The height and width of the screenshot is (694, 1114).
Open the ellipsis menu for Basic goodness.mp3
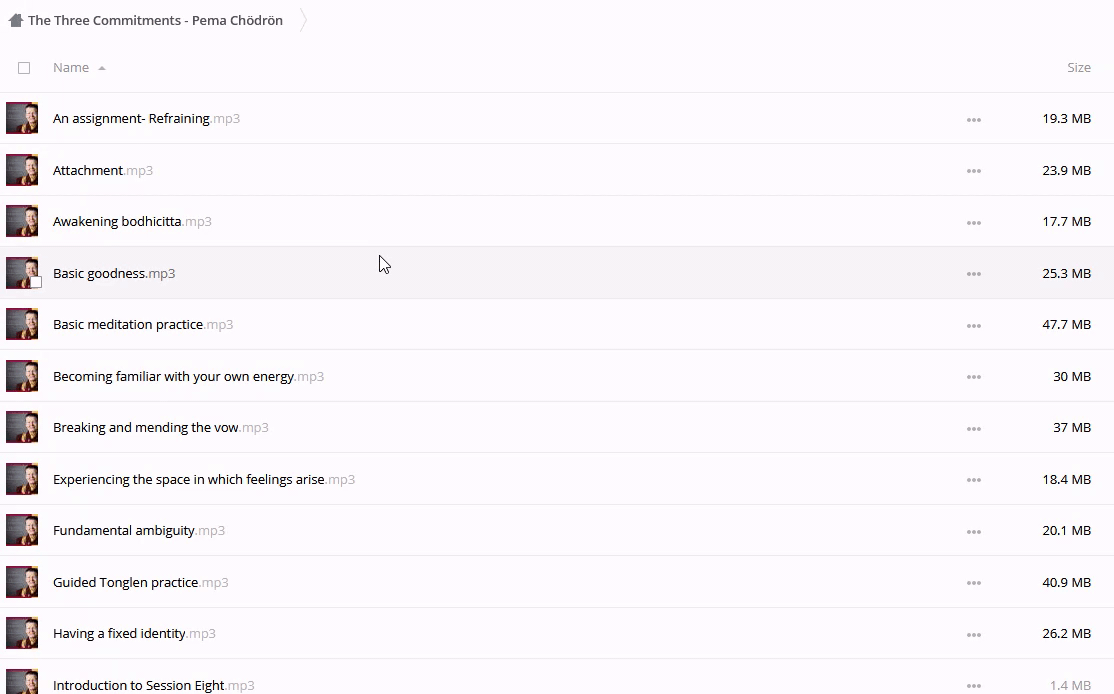point(973,274)
